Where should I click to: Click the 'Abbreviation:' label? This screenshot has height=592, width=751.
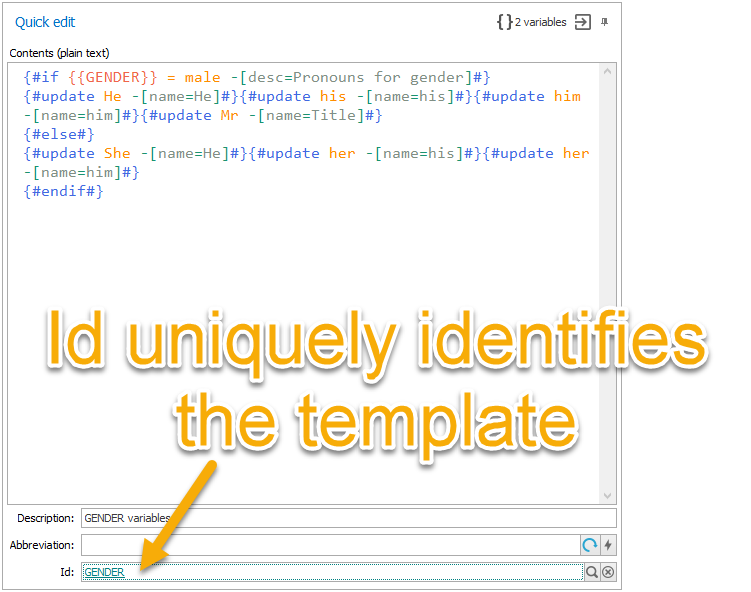(42, 545)
